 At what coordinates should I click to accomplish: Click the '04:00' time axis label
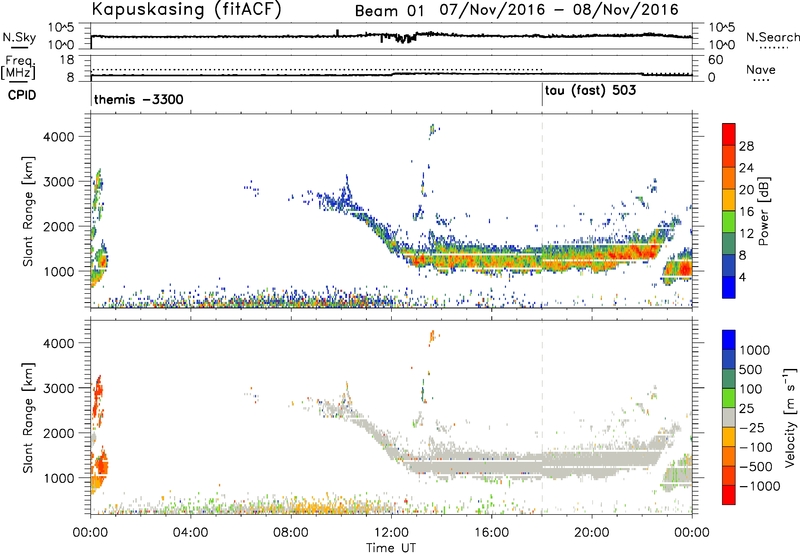pos(190,533)
